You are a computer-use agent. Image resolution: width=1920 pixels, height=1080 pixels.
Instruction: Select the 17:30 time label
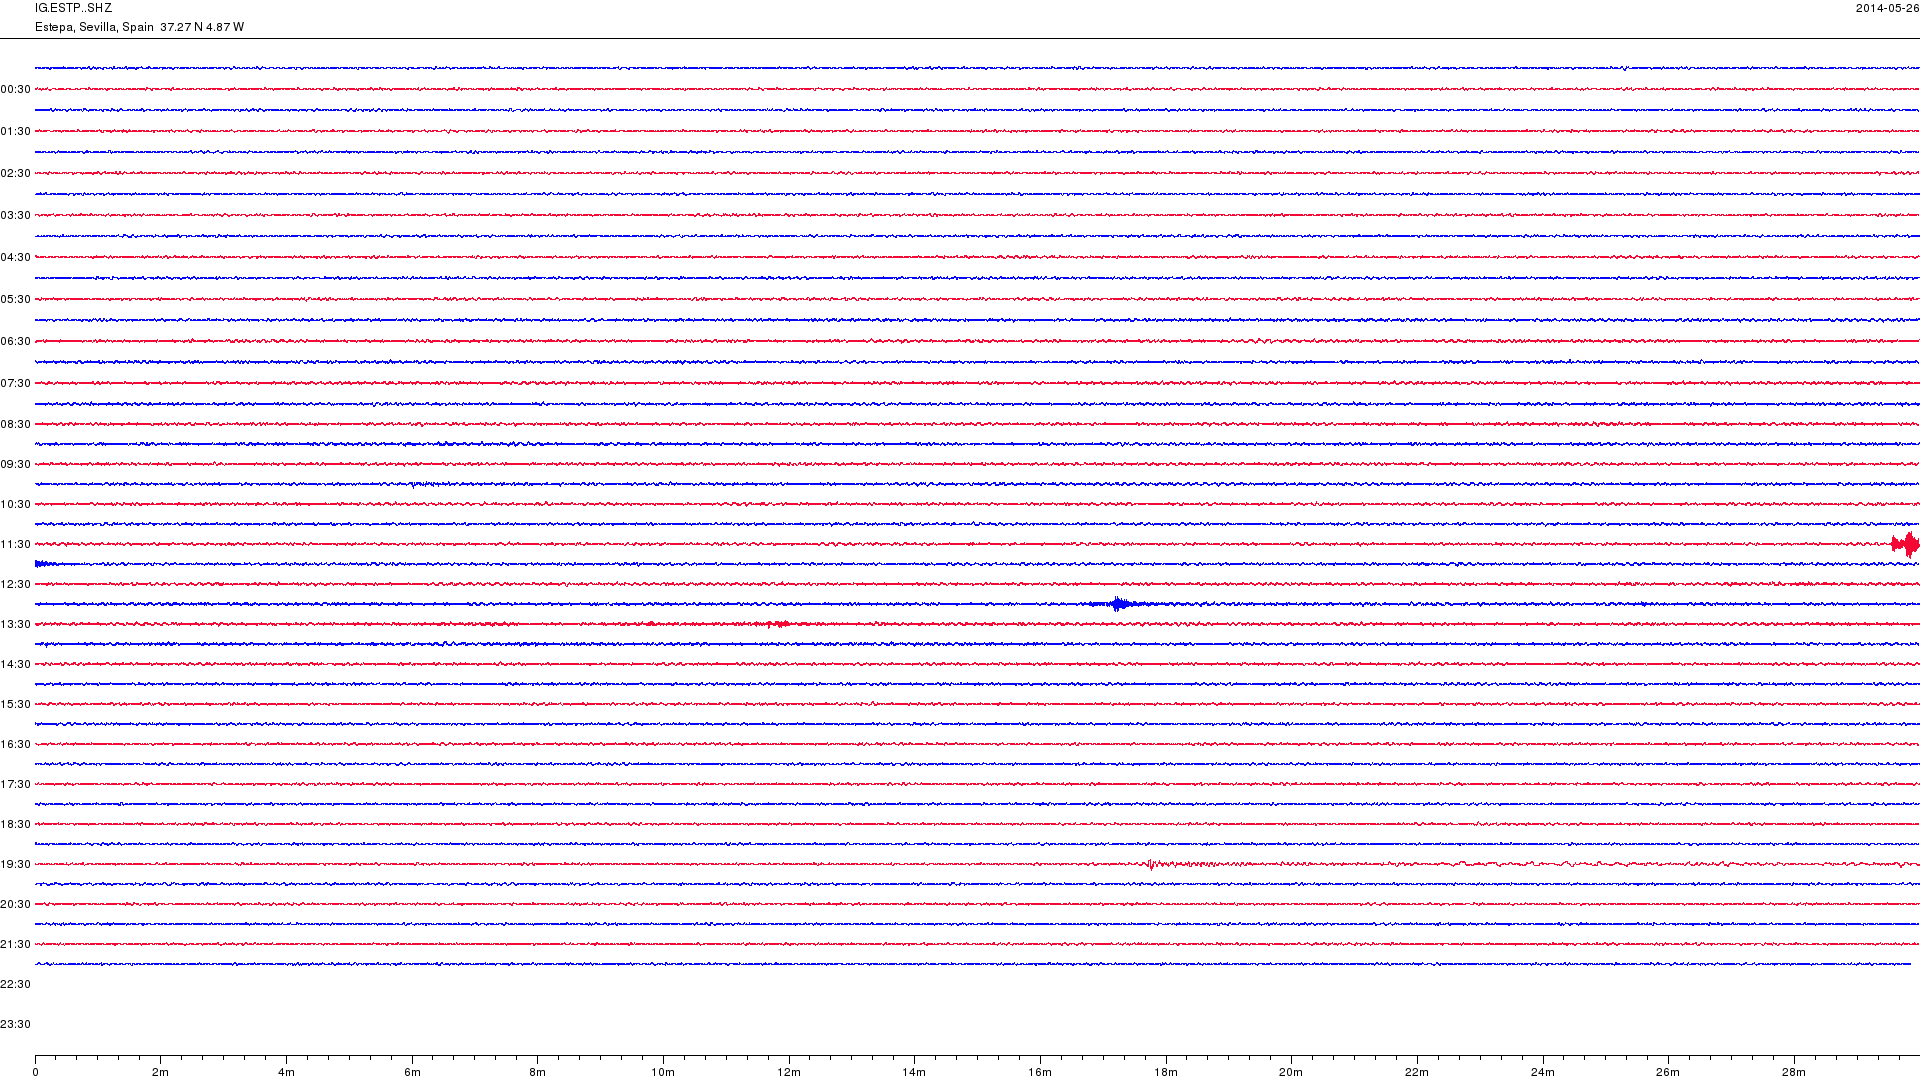pos(15,785)
